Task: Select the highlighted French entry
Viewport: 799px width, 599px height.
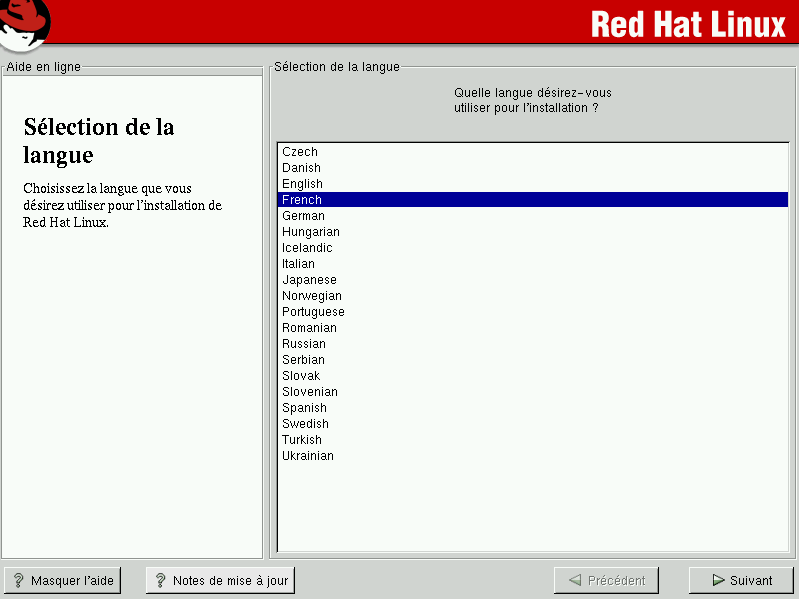Action: click(302, 200)
